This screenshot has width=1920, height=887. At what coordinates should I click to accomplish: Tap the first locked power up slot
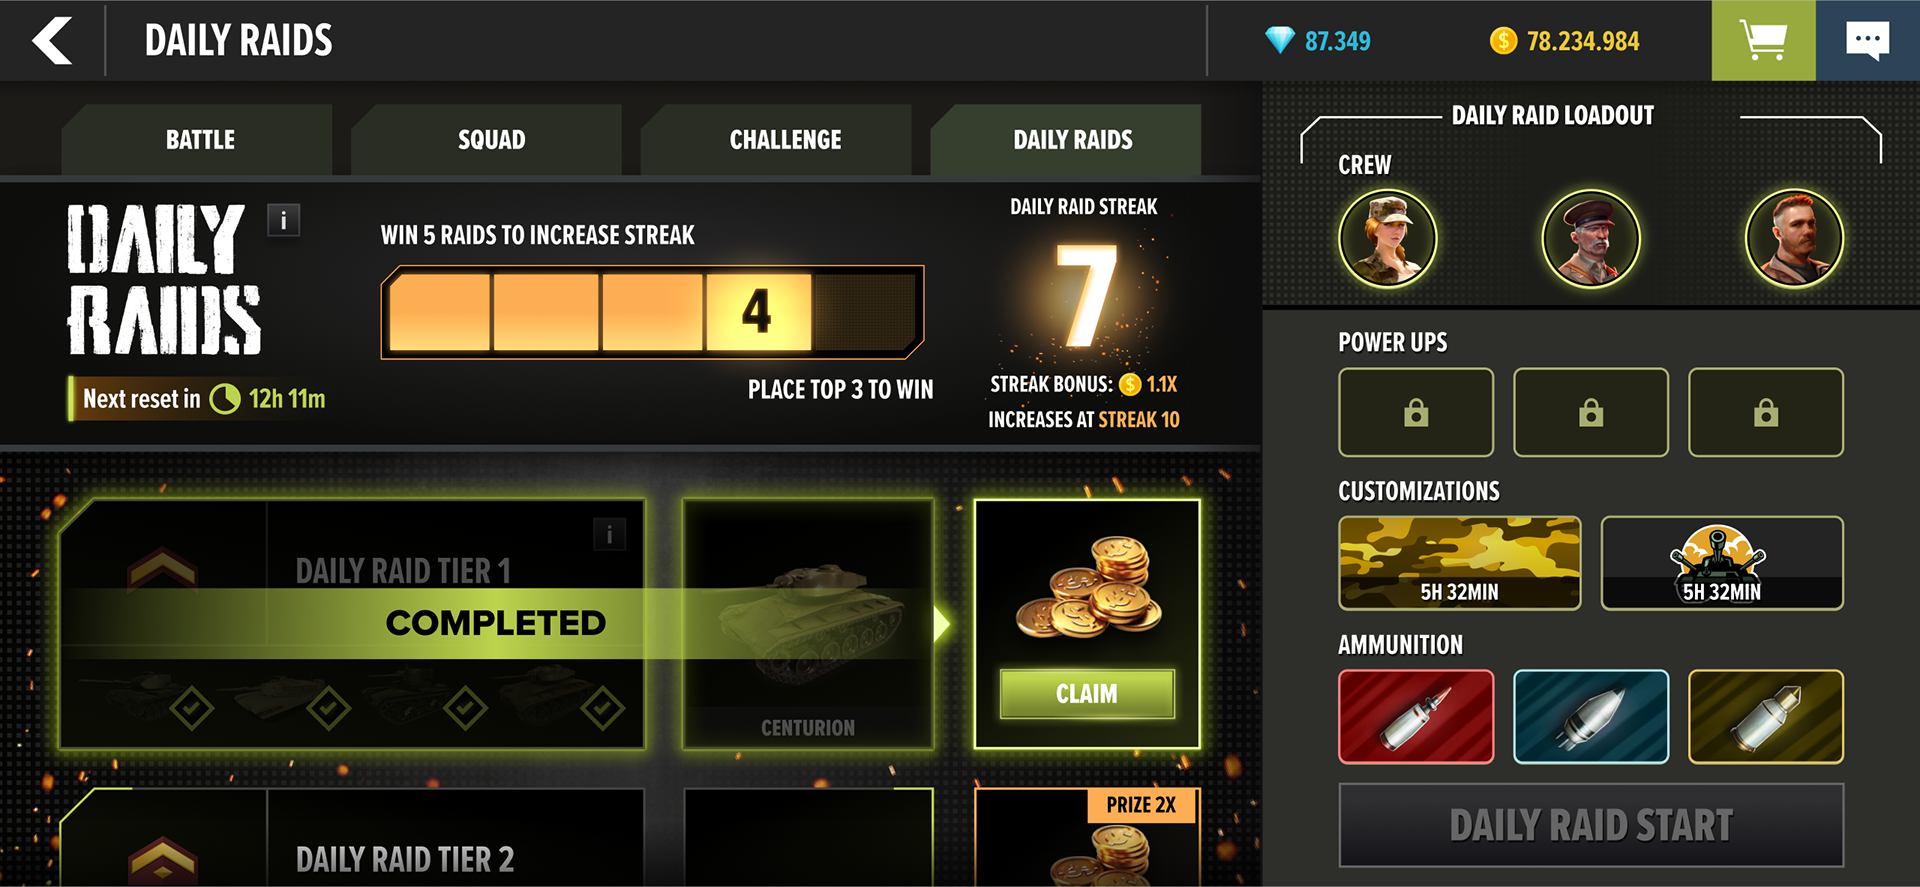[1416, 412]
